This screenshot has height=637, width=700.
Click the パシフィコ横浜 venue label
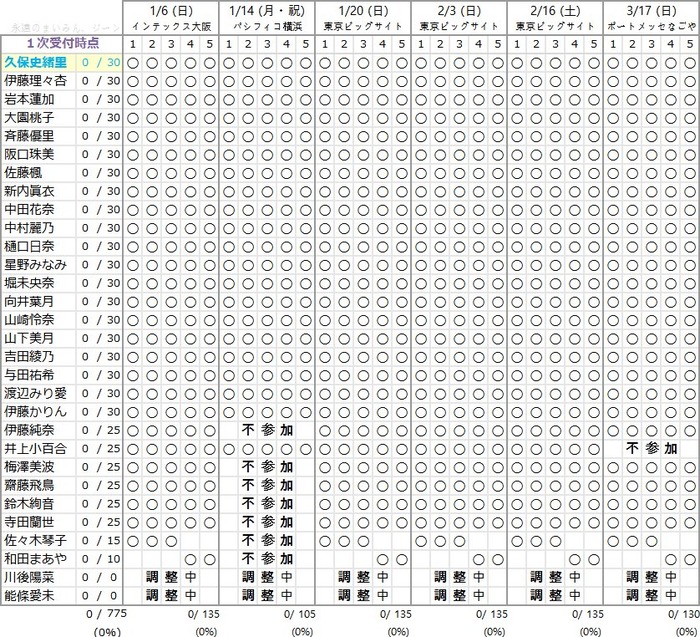click(267, 26)
